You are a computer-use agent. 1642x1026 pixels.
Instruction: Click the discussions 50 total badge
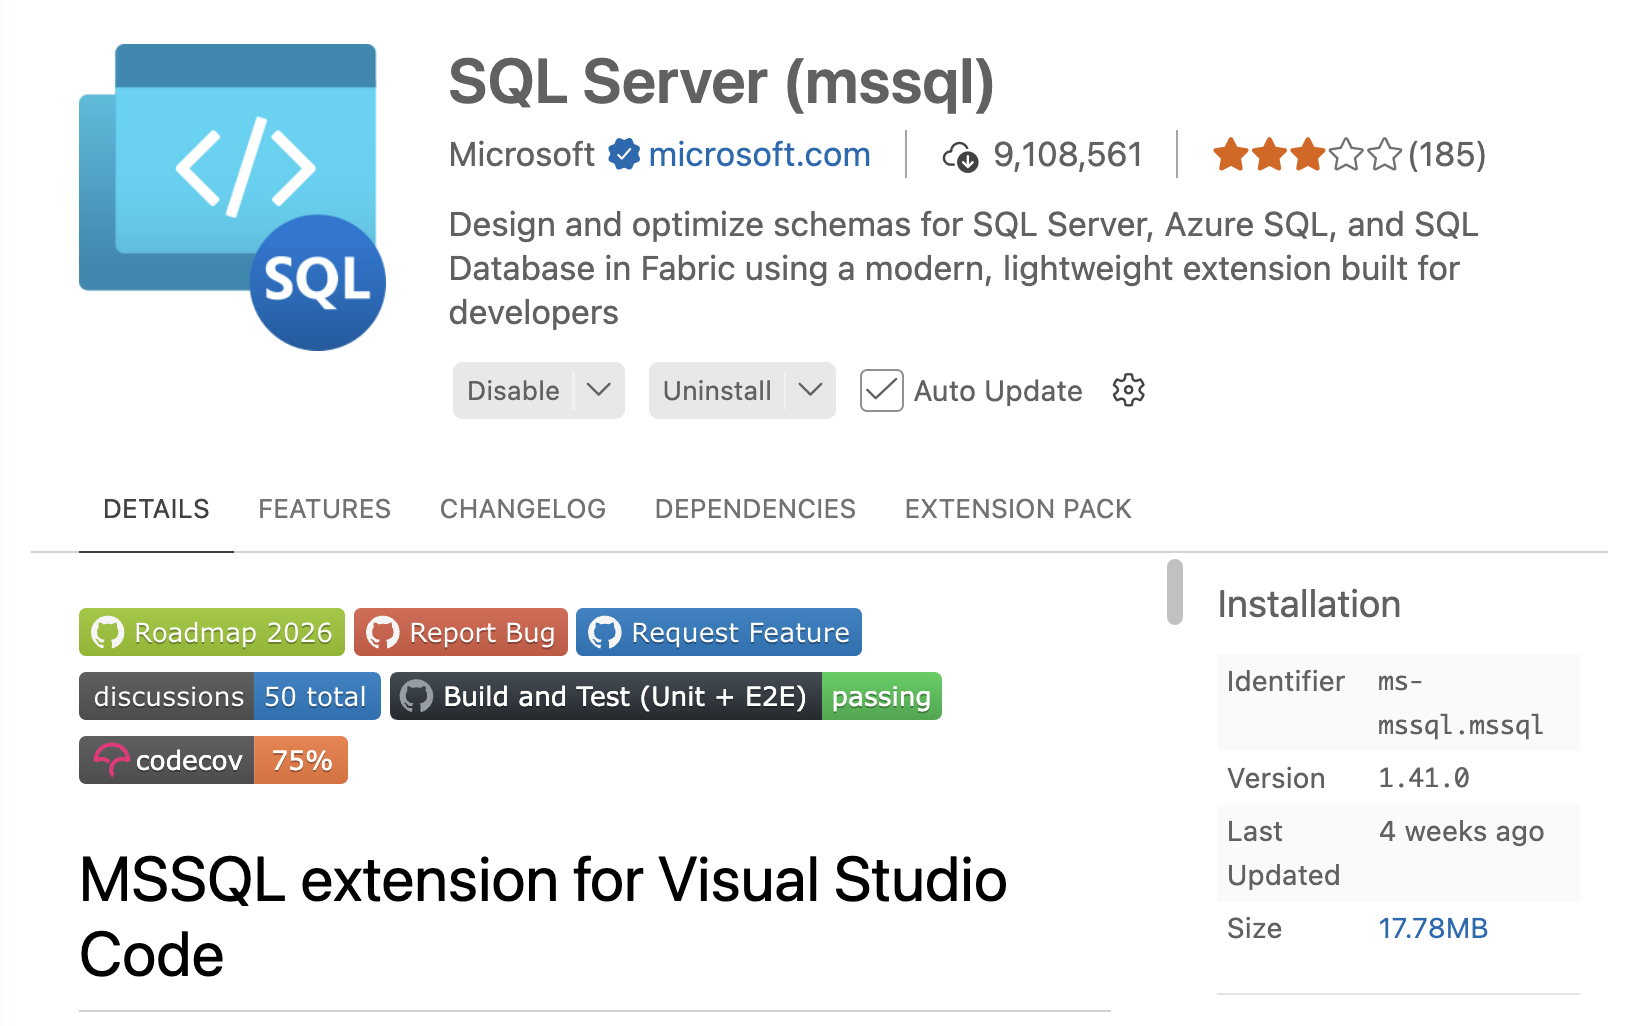229,696
